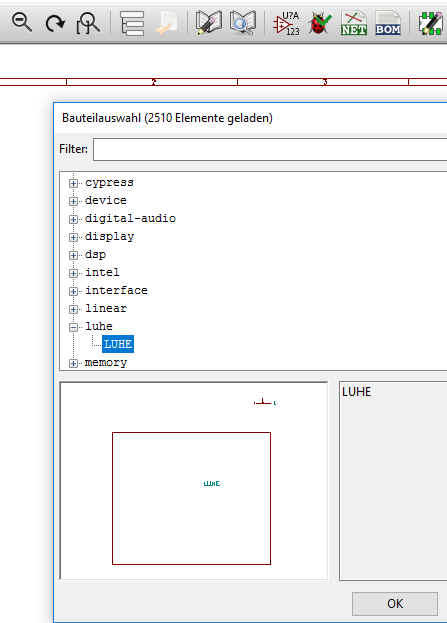Select the digital-audio library label
This screenshot has width=447, height=623.
pos(130,218)
